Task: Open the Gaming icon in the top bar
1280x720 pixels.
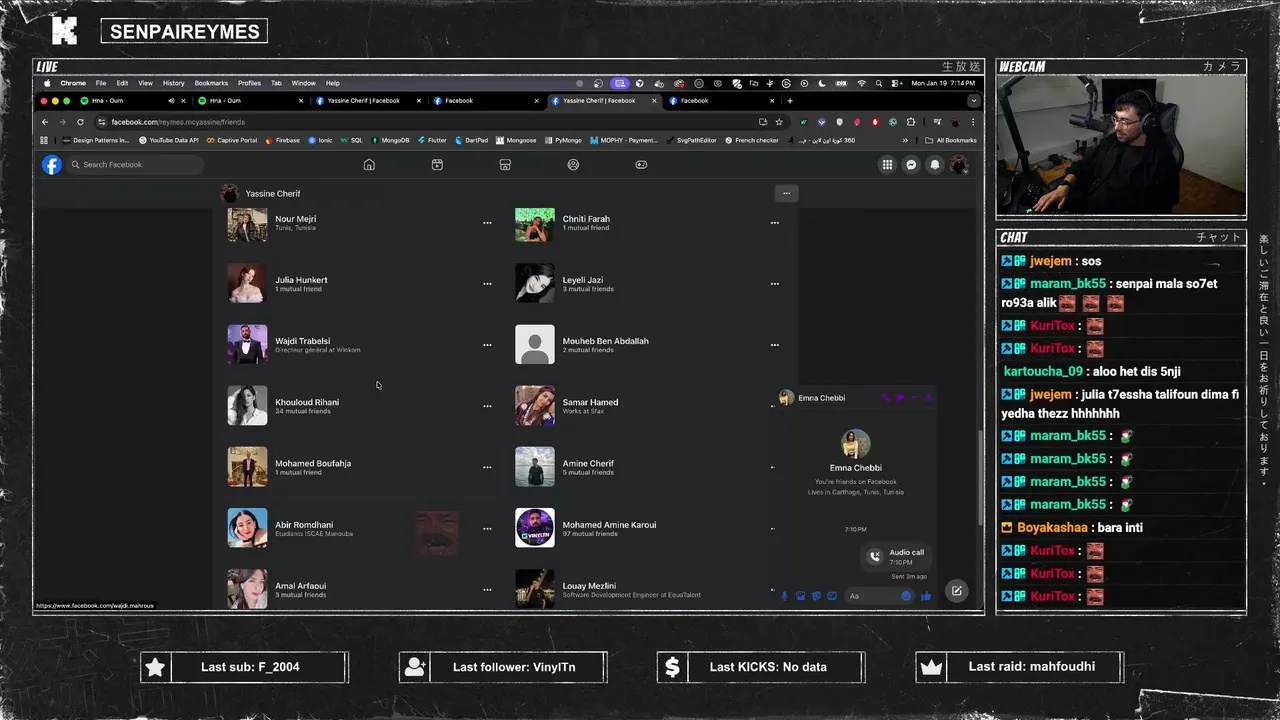Action: (x=641, y=165)
